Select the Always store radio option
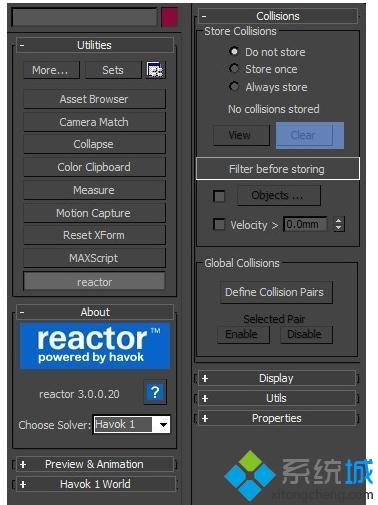 (x=234, y=86)
